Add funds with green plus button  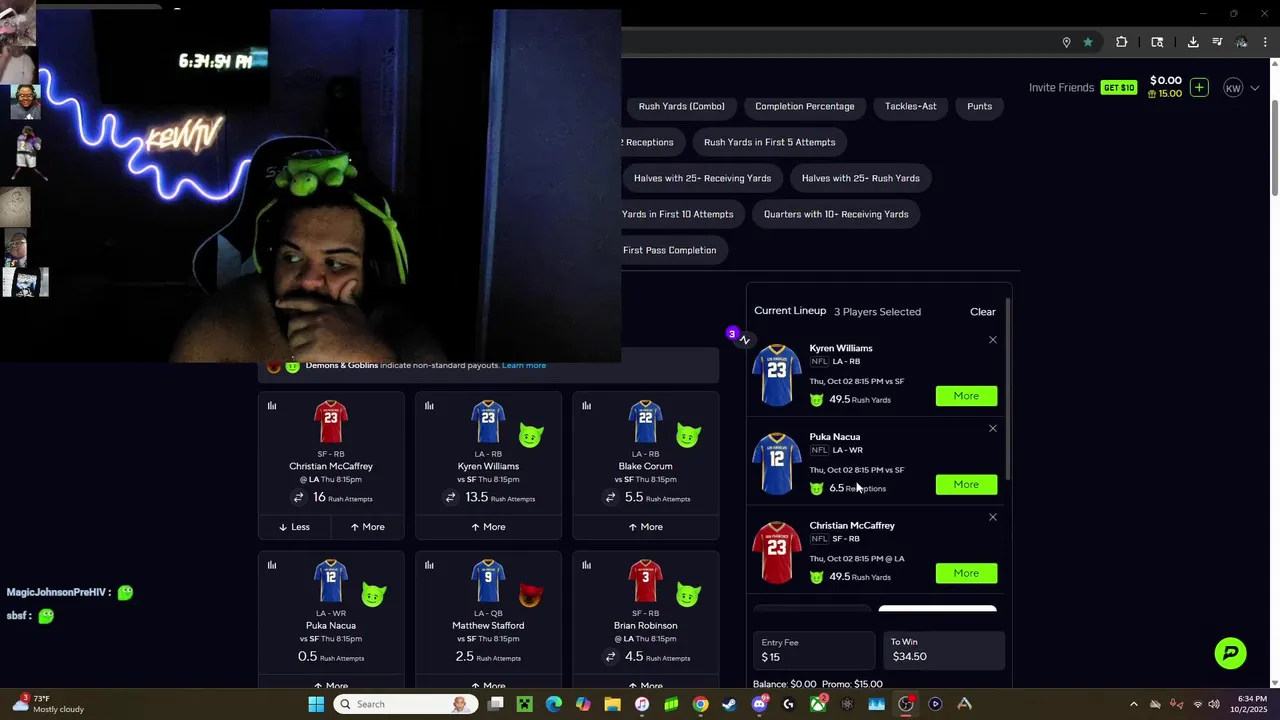(x=1200, y=87)
